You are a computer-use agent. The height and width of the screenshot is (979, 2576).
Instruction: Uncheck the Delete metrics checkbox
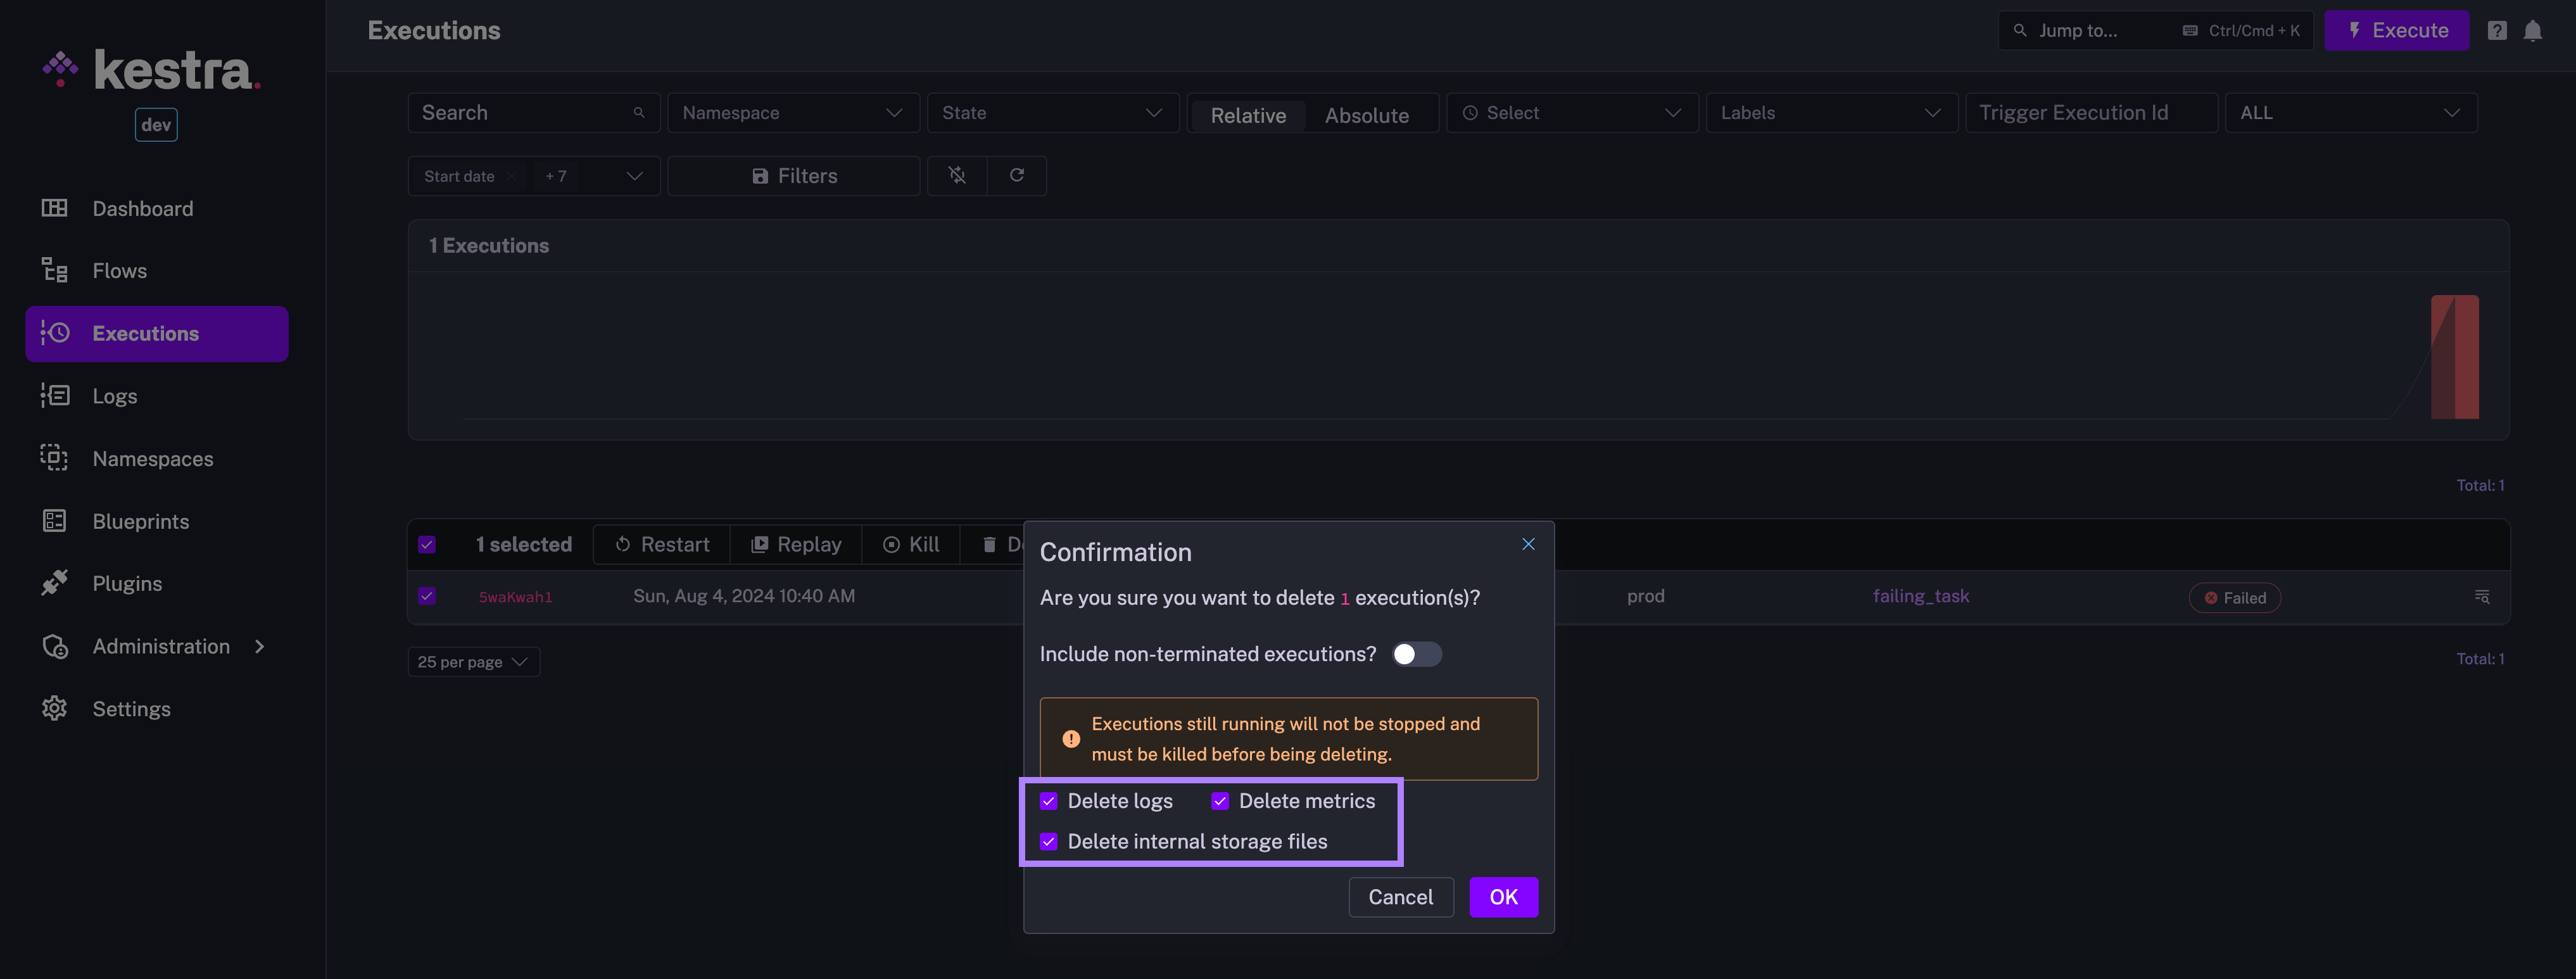(x=1220, y=801)
